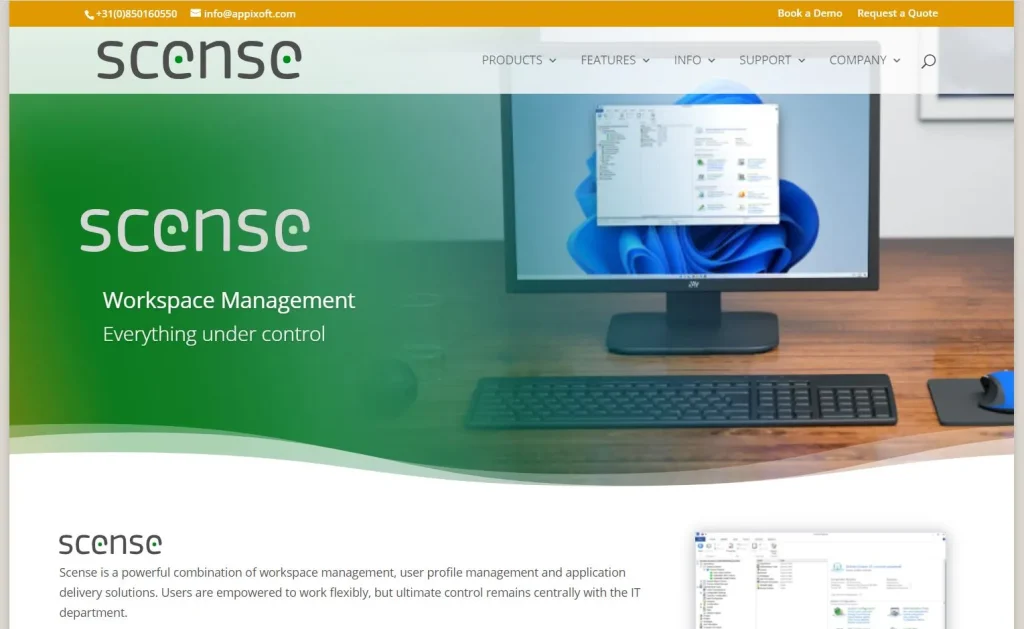This screenshot has height=629, width=1024.
Task: Click the large scense logo in the hero banner
Action: [194, 228]
